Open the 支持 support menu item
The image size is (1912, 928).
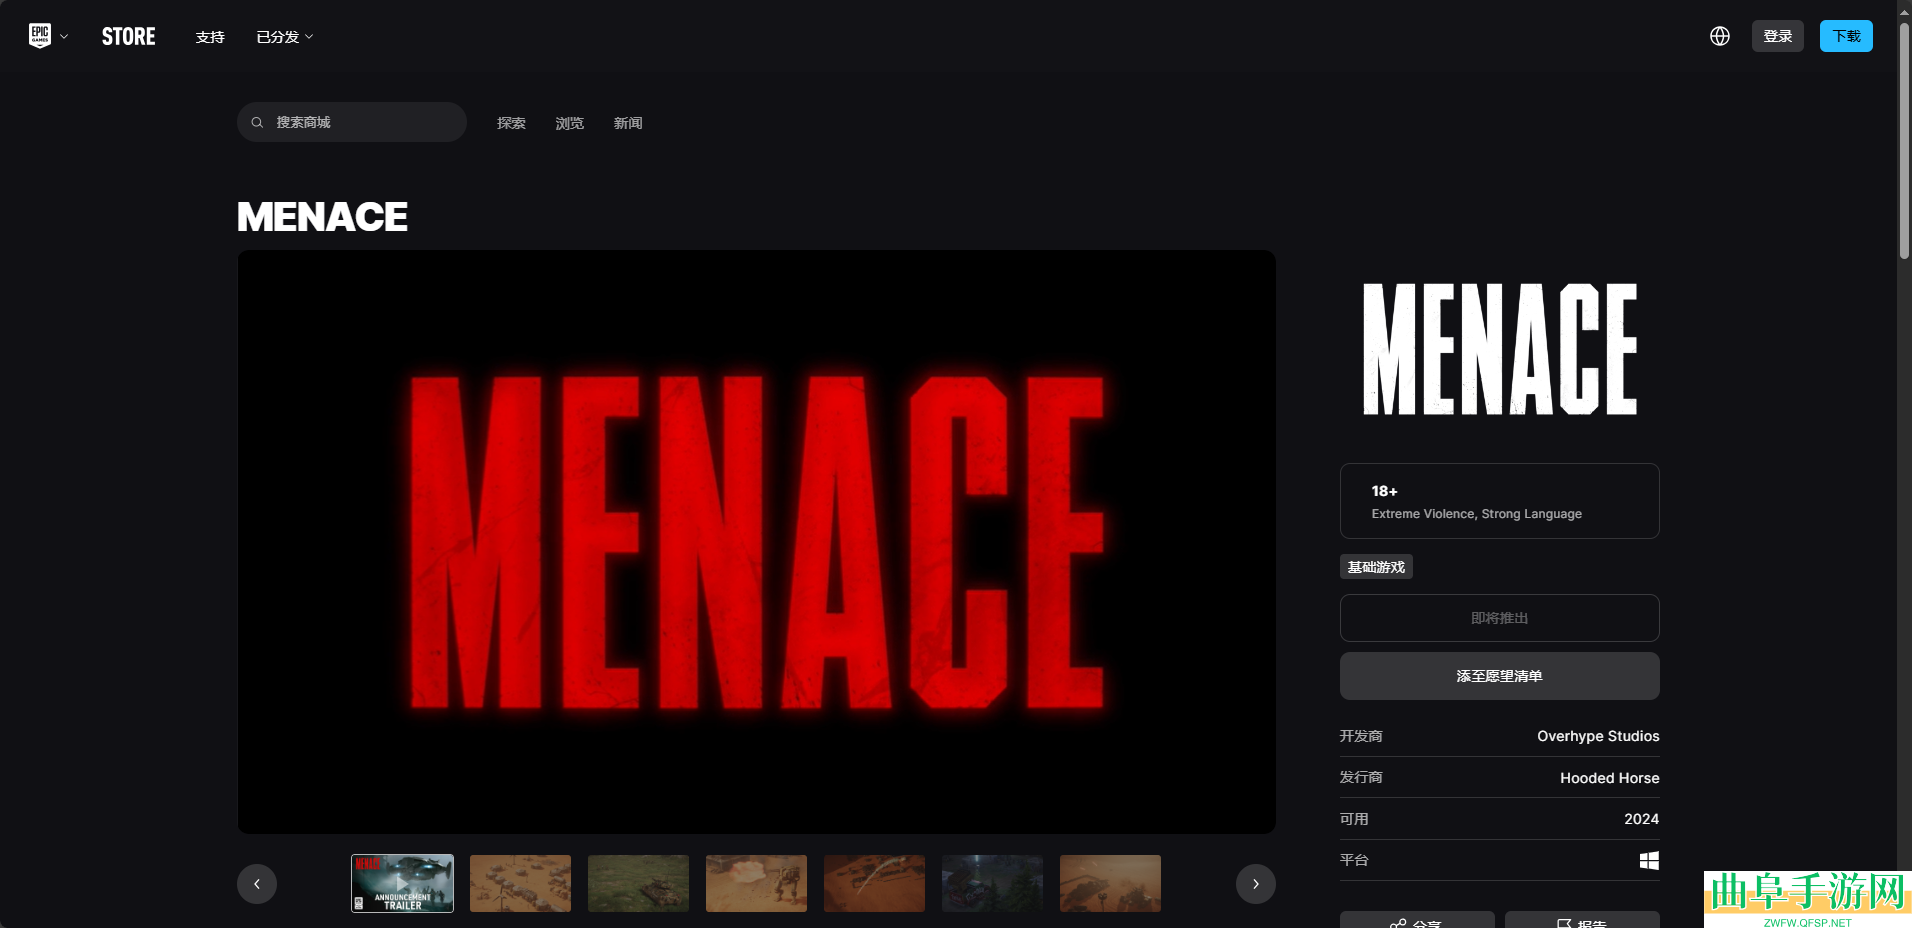point(210,37)
